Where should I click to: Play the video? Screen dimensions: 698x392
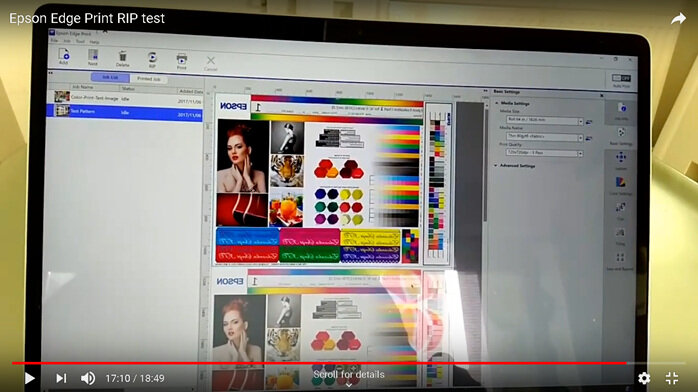pyautogui.click(x=30, y=378)
